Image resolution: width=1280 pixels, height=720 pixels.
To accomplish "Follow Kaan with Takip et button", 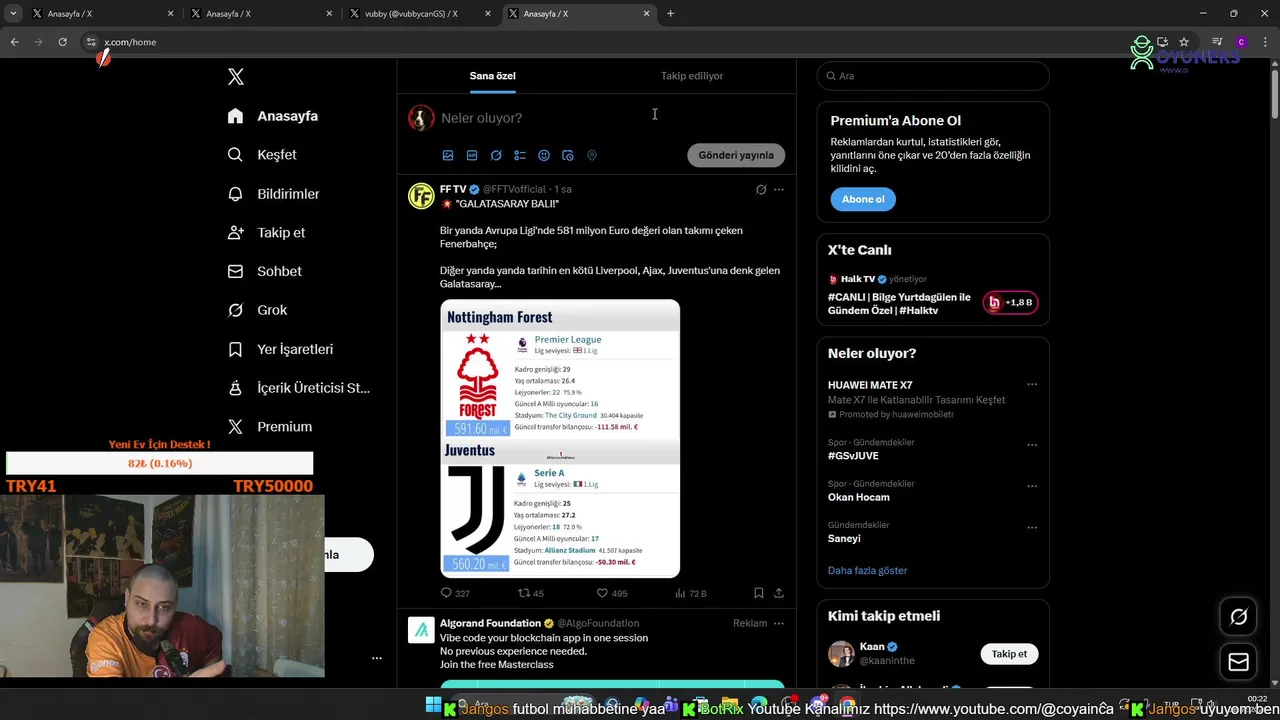I will click(1009, 654).
